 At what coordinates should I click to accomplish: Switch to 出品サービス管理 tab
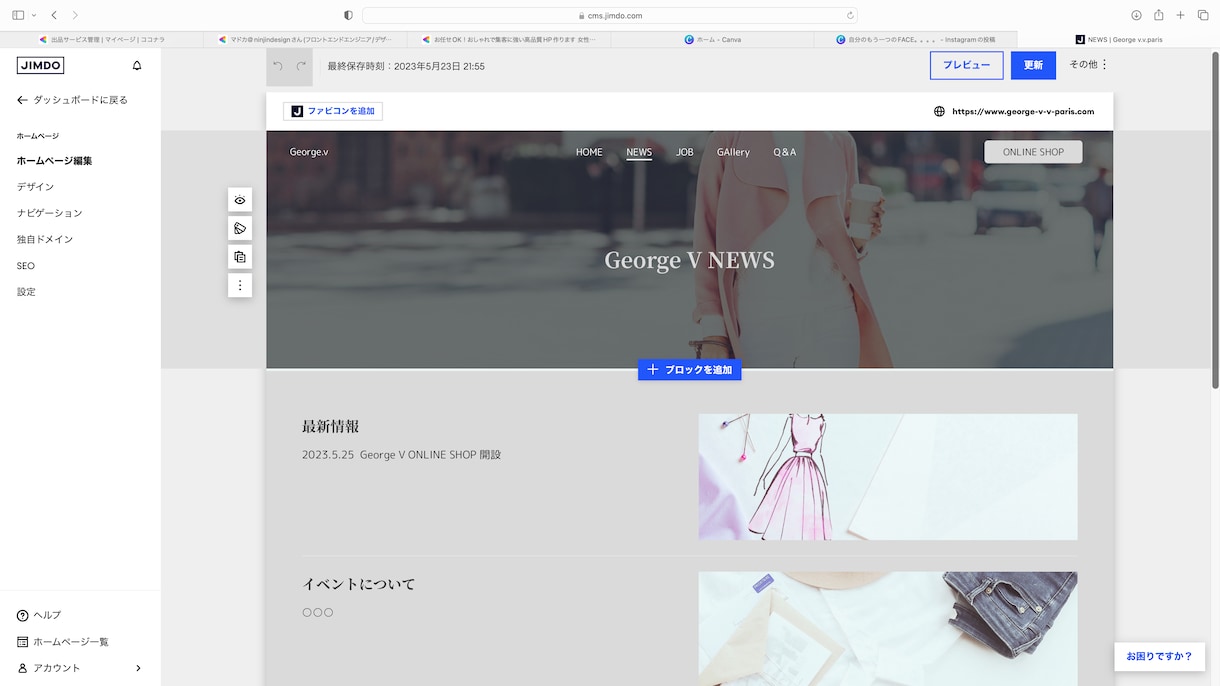(x=101, y=39)
